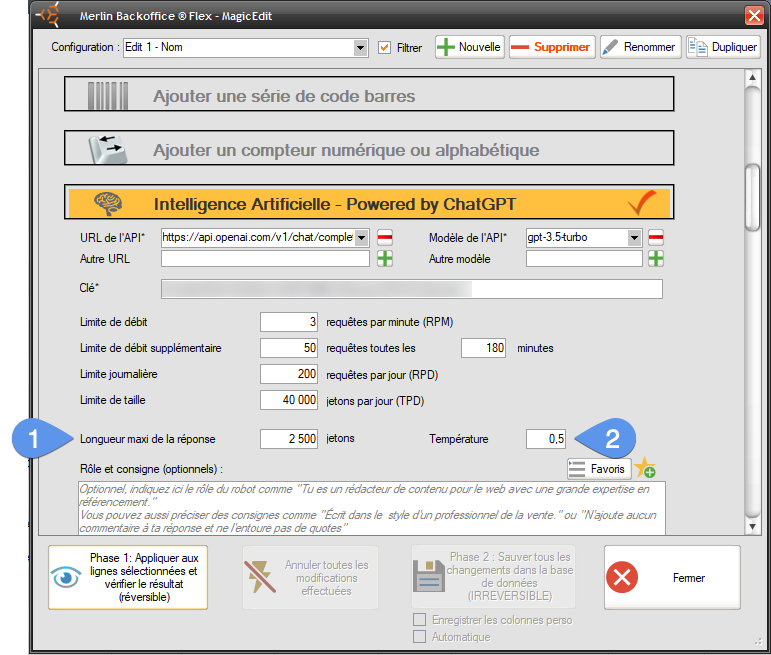Image resolution: width=771 pixels, height=655 pixels.
Task: Remove the selected API URL with red minus
Action: pyautogui.click(x=385, y=238)
